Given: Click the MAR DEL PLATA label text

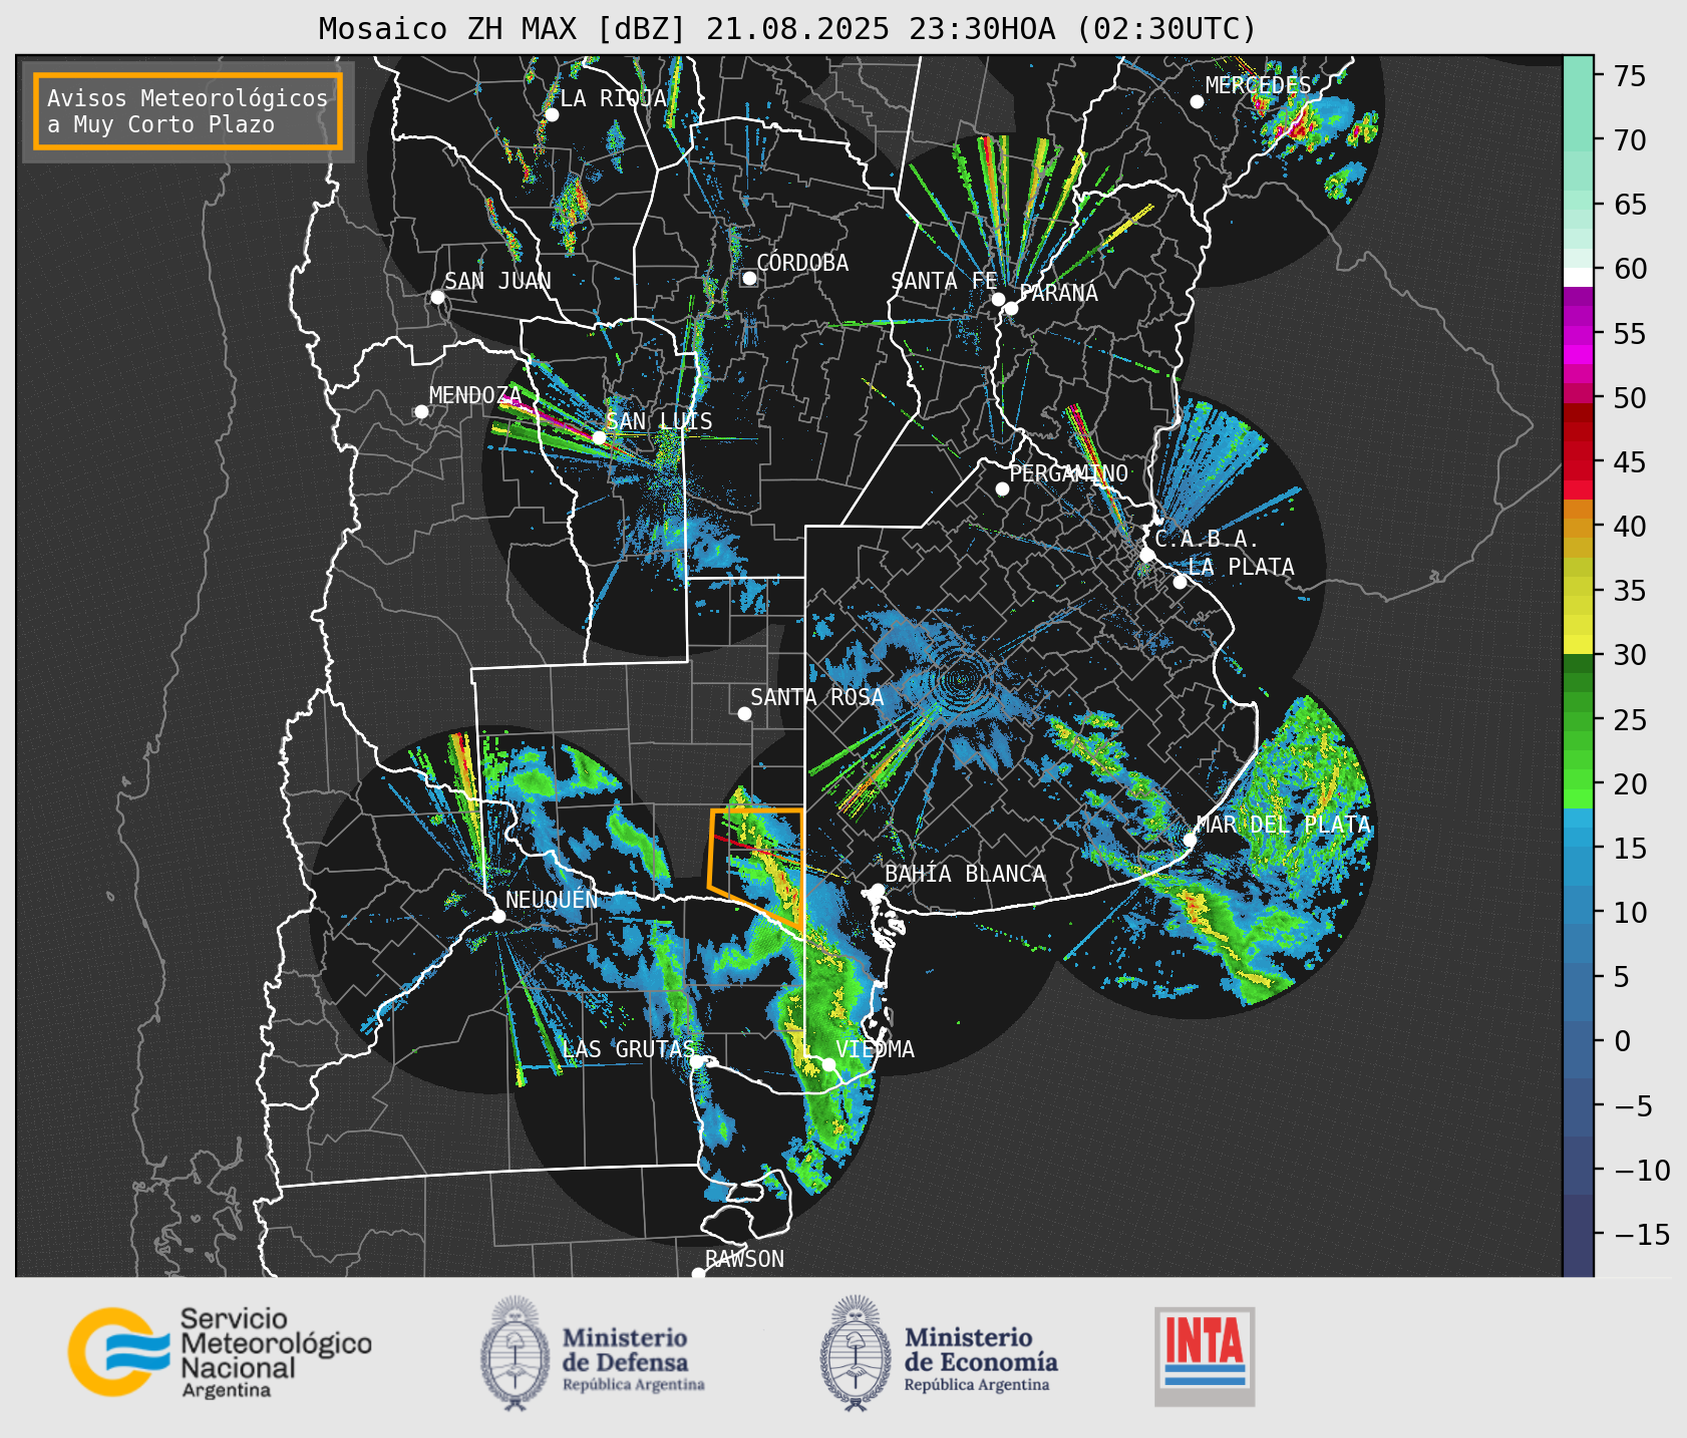Looking at the screenshot, I should [1283, 825].
